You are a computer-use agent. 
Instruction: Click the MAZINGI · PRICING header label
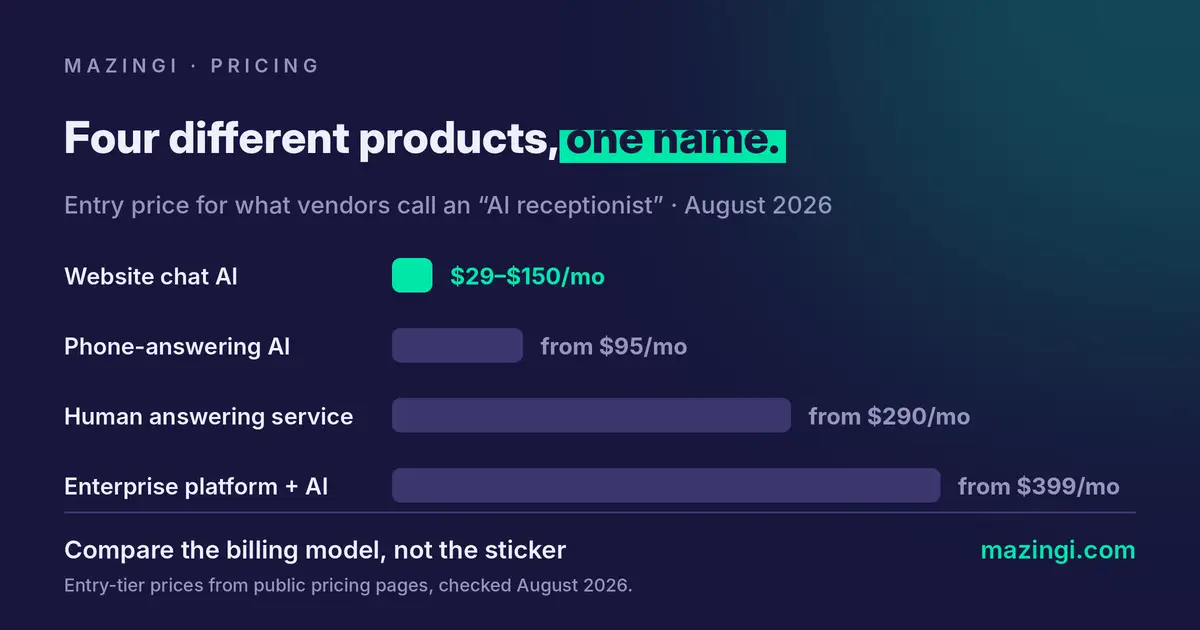point(192,66)
